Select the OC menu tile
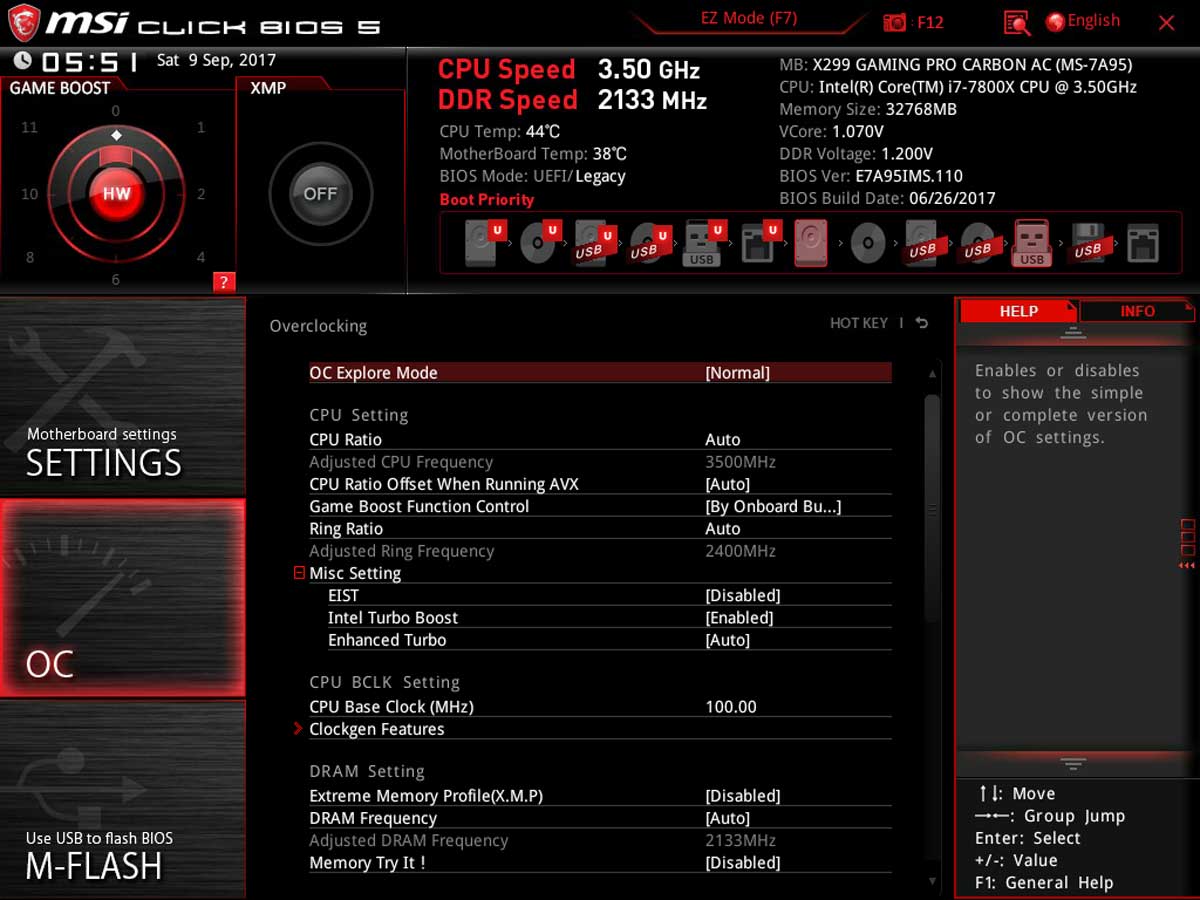1200x900 pixels. click(122, 598)
